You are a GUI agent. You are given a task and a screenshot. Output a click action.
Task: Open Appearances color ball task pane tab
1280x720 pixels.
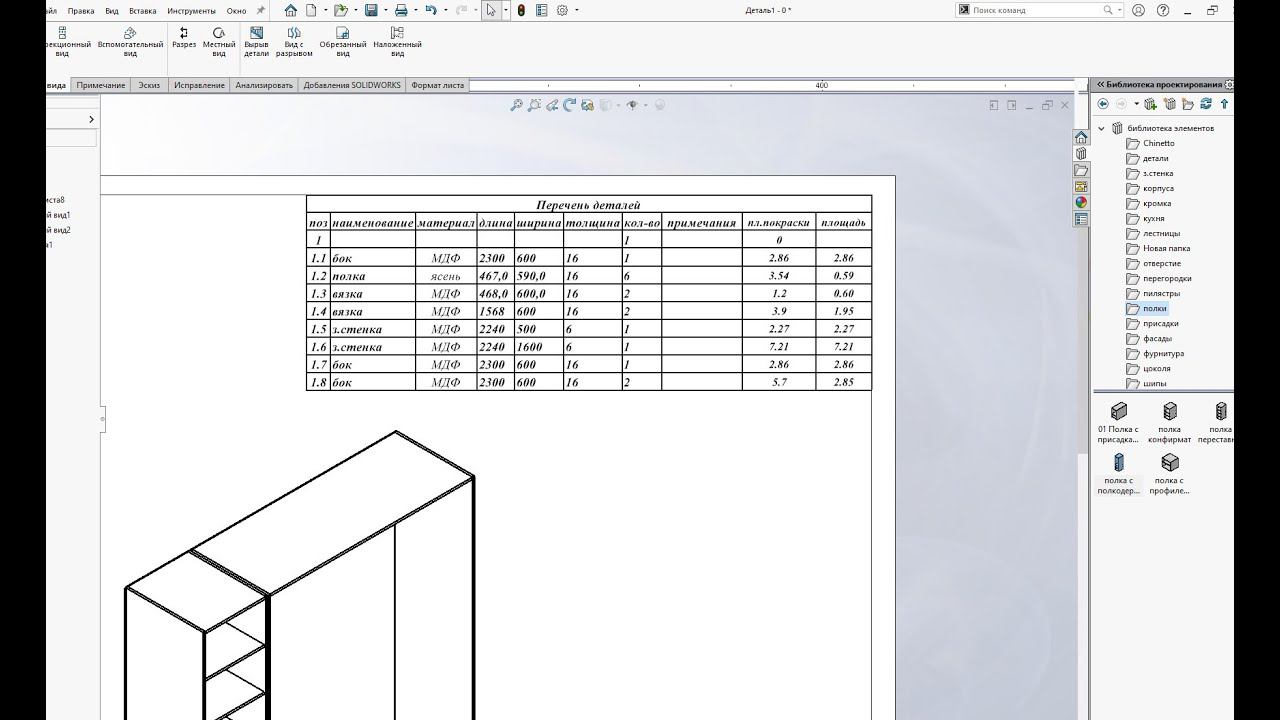point(1081,202)
